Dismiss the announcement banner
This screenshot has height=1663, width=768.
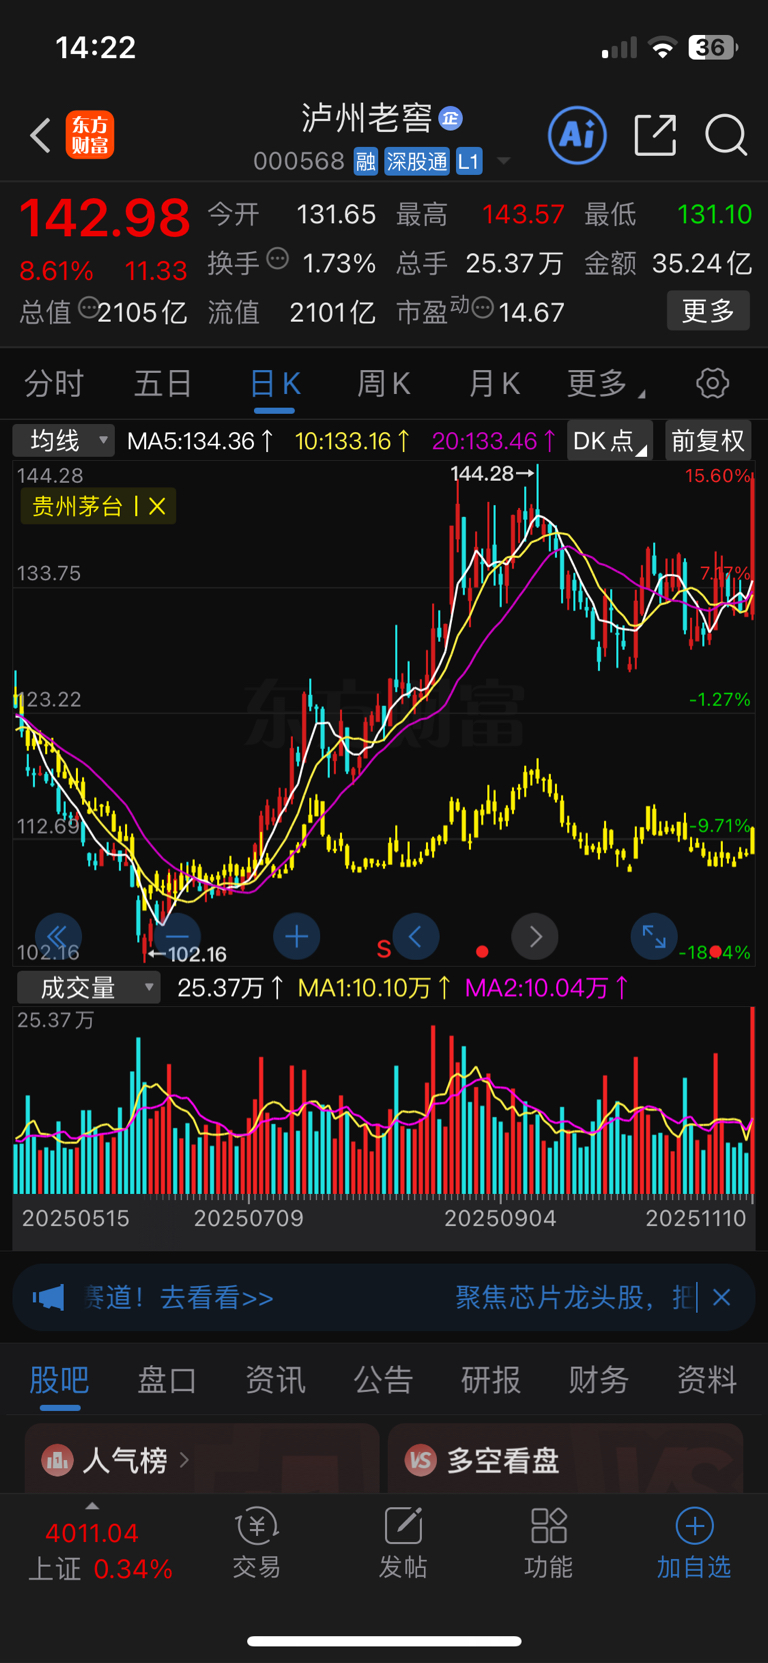pos(721,1298)
